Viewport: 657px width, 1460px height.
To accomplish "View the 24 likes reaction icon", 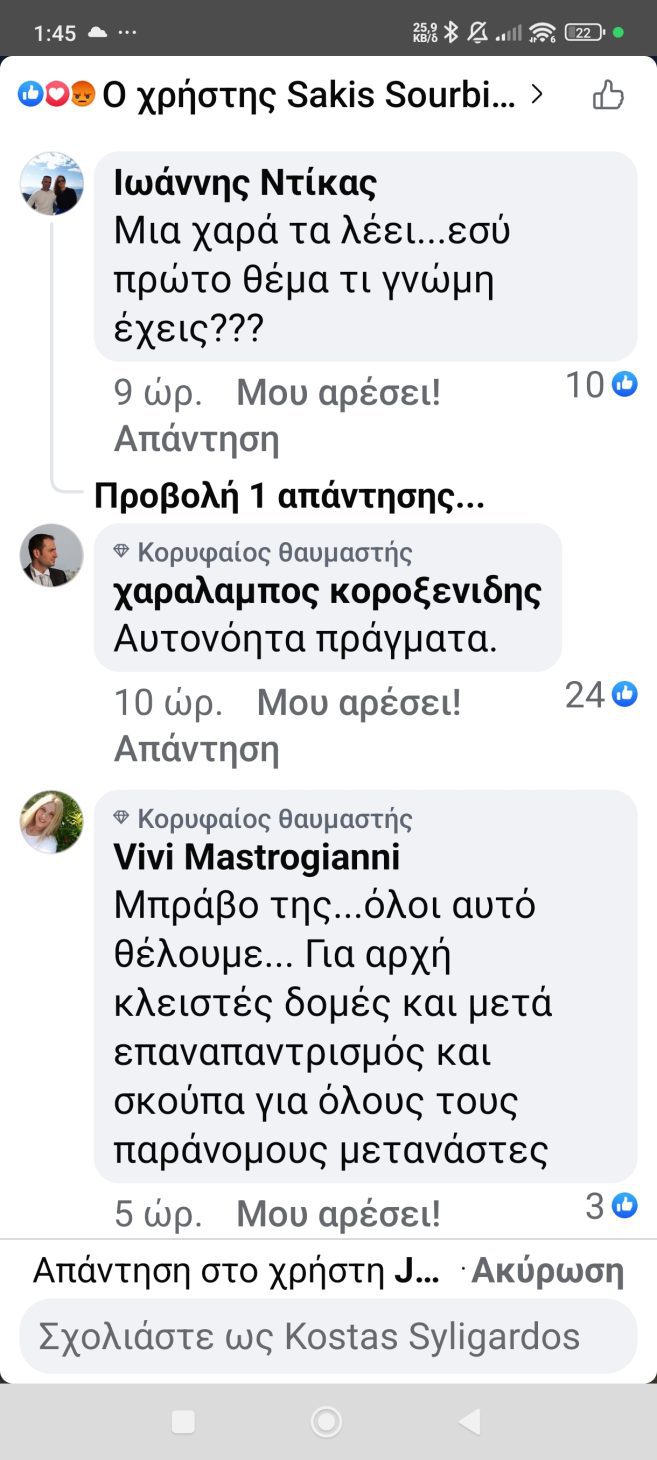I will [625, 694].
